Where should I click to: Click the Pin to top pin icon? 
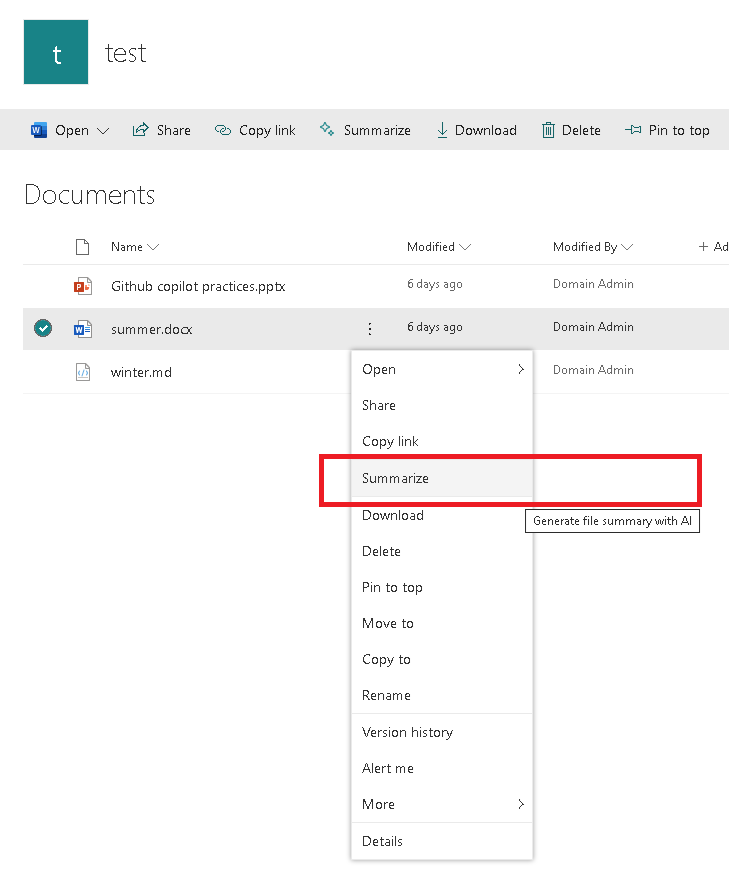pyautogui.click(x=633, y=130)
